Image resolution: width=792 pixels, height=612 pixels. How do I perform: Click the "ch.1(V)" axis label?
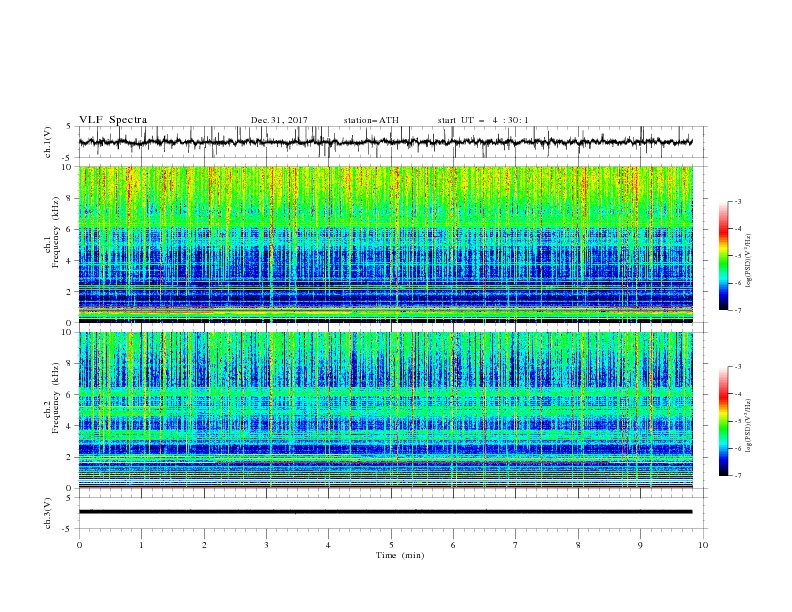[x=48, y=142]
